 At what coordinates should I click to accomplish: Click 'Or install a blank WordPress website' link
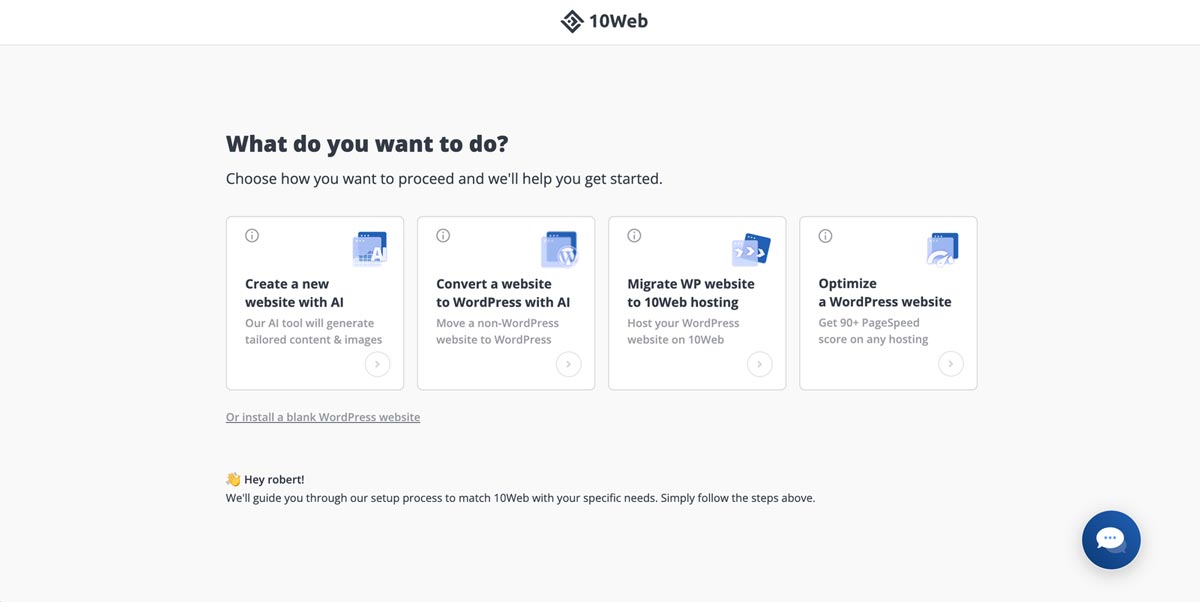click(323, 417)
